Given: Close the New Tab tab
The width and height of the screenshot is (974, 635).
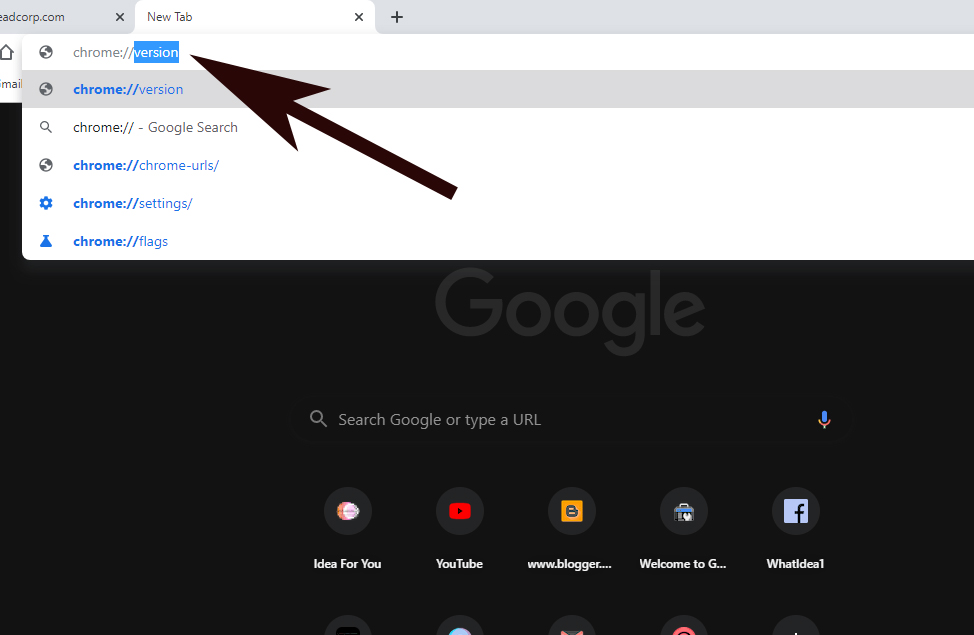Looking at the screenshot, I should (358, 17).
